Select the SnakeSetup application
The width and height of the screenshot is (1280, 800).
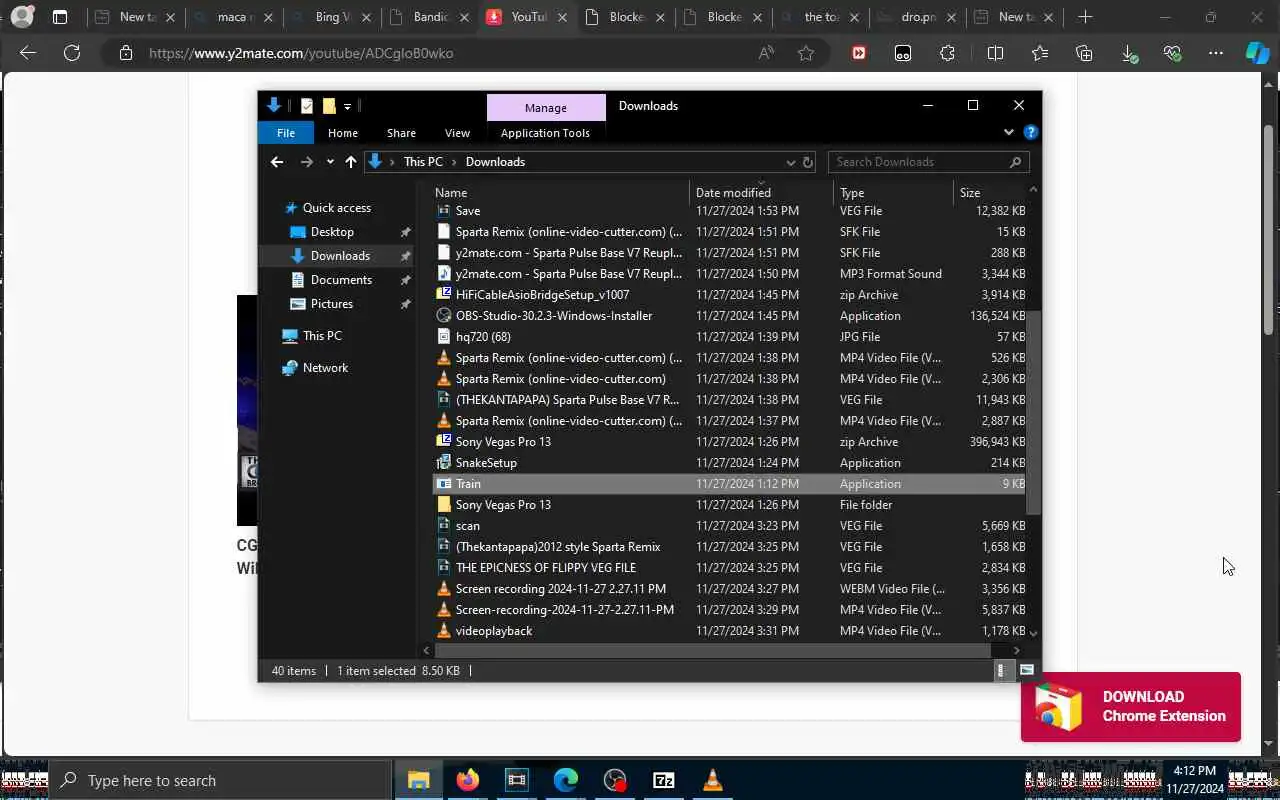click(x=486, y=463)
